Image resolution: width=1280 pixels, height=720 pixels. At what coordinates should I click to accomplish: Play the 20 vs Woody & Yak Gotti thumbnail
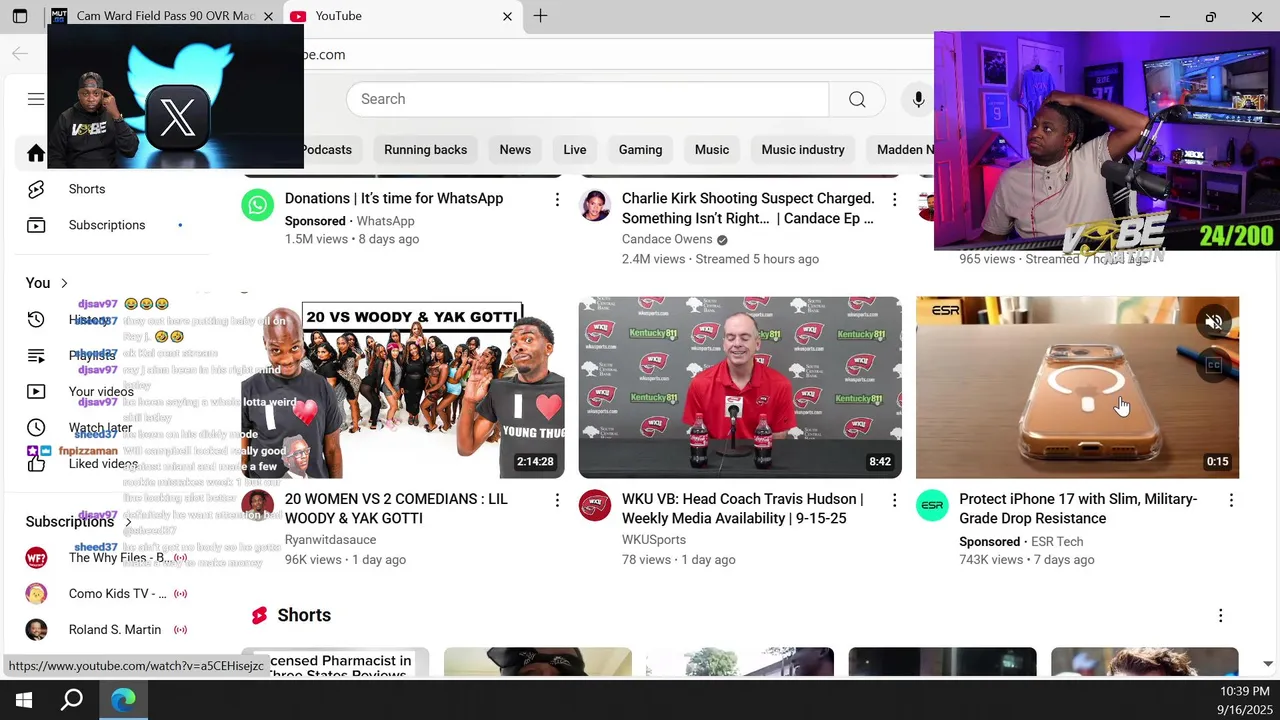pos(403,388)
